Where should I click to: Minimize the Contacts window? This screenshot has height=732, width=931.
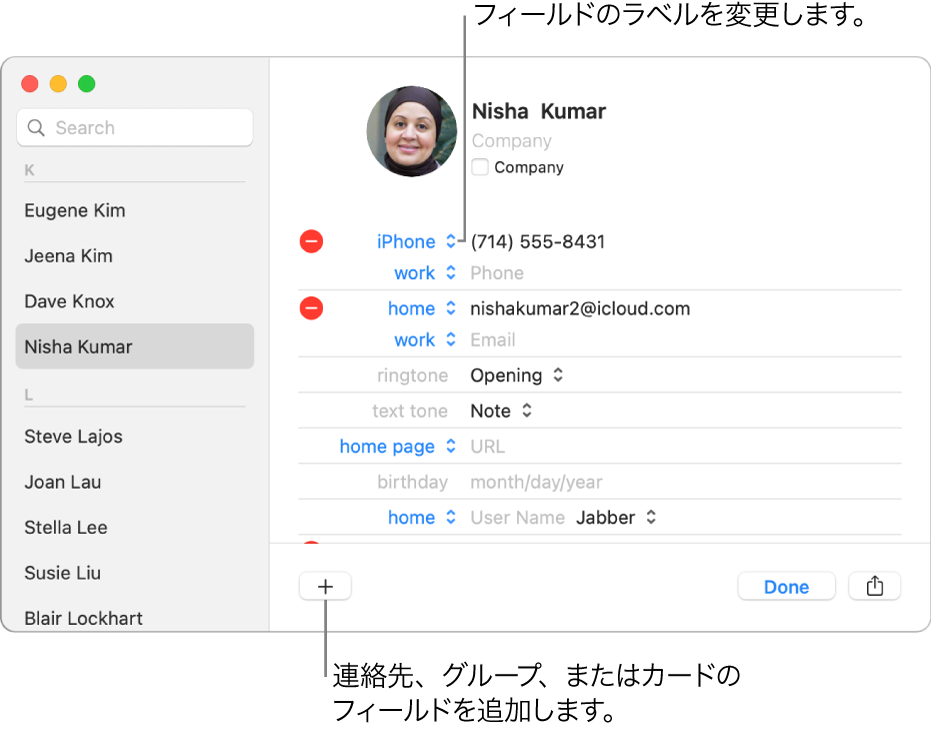click(58, 84)
